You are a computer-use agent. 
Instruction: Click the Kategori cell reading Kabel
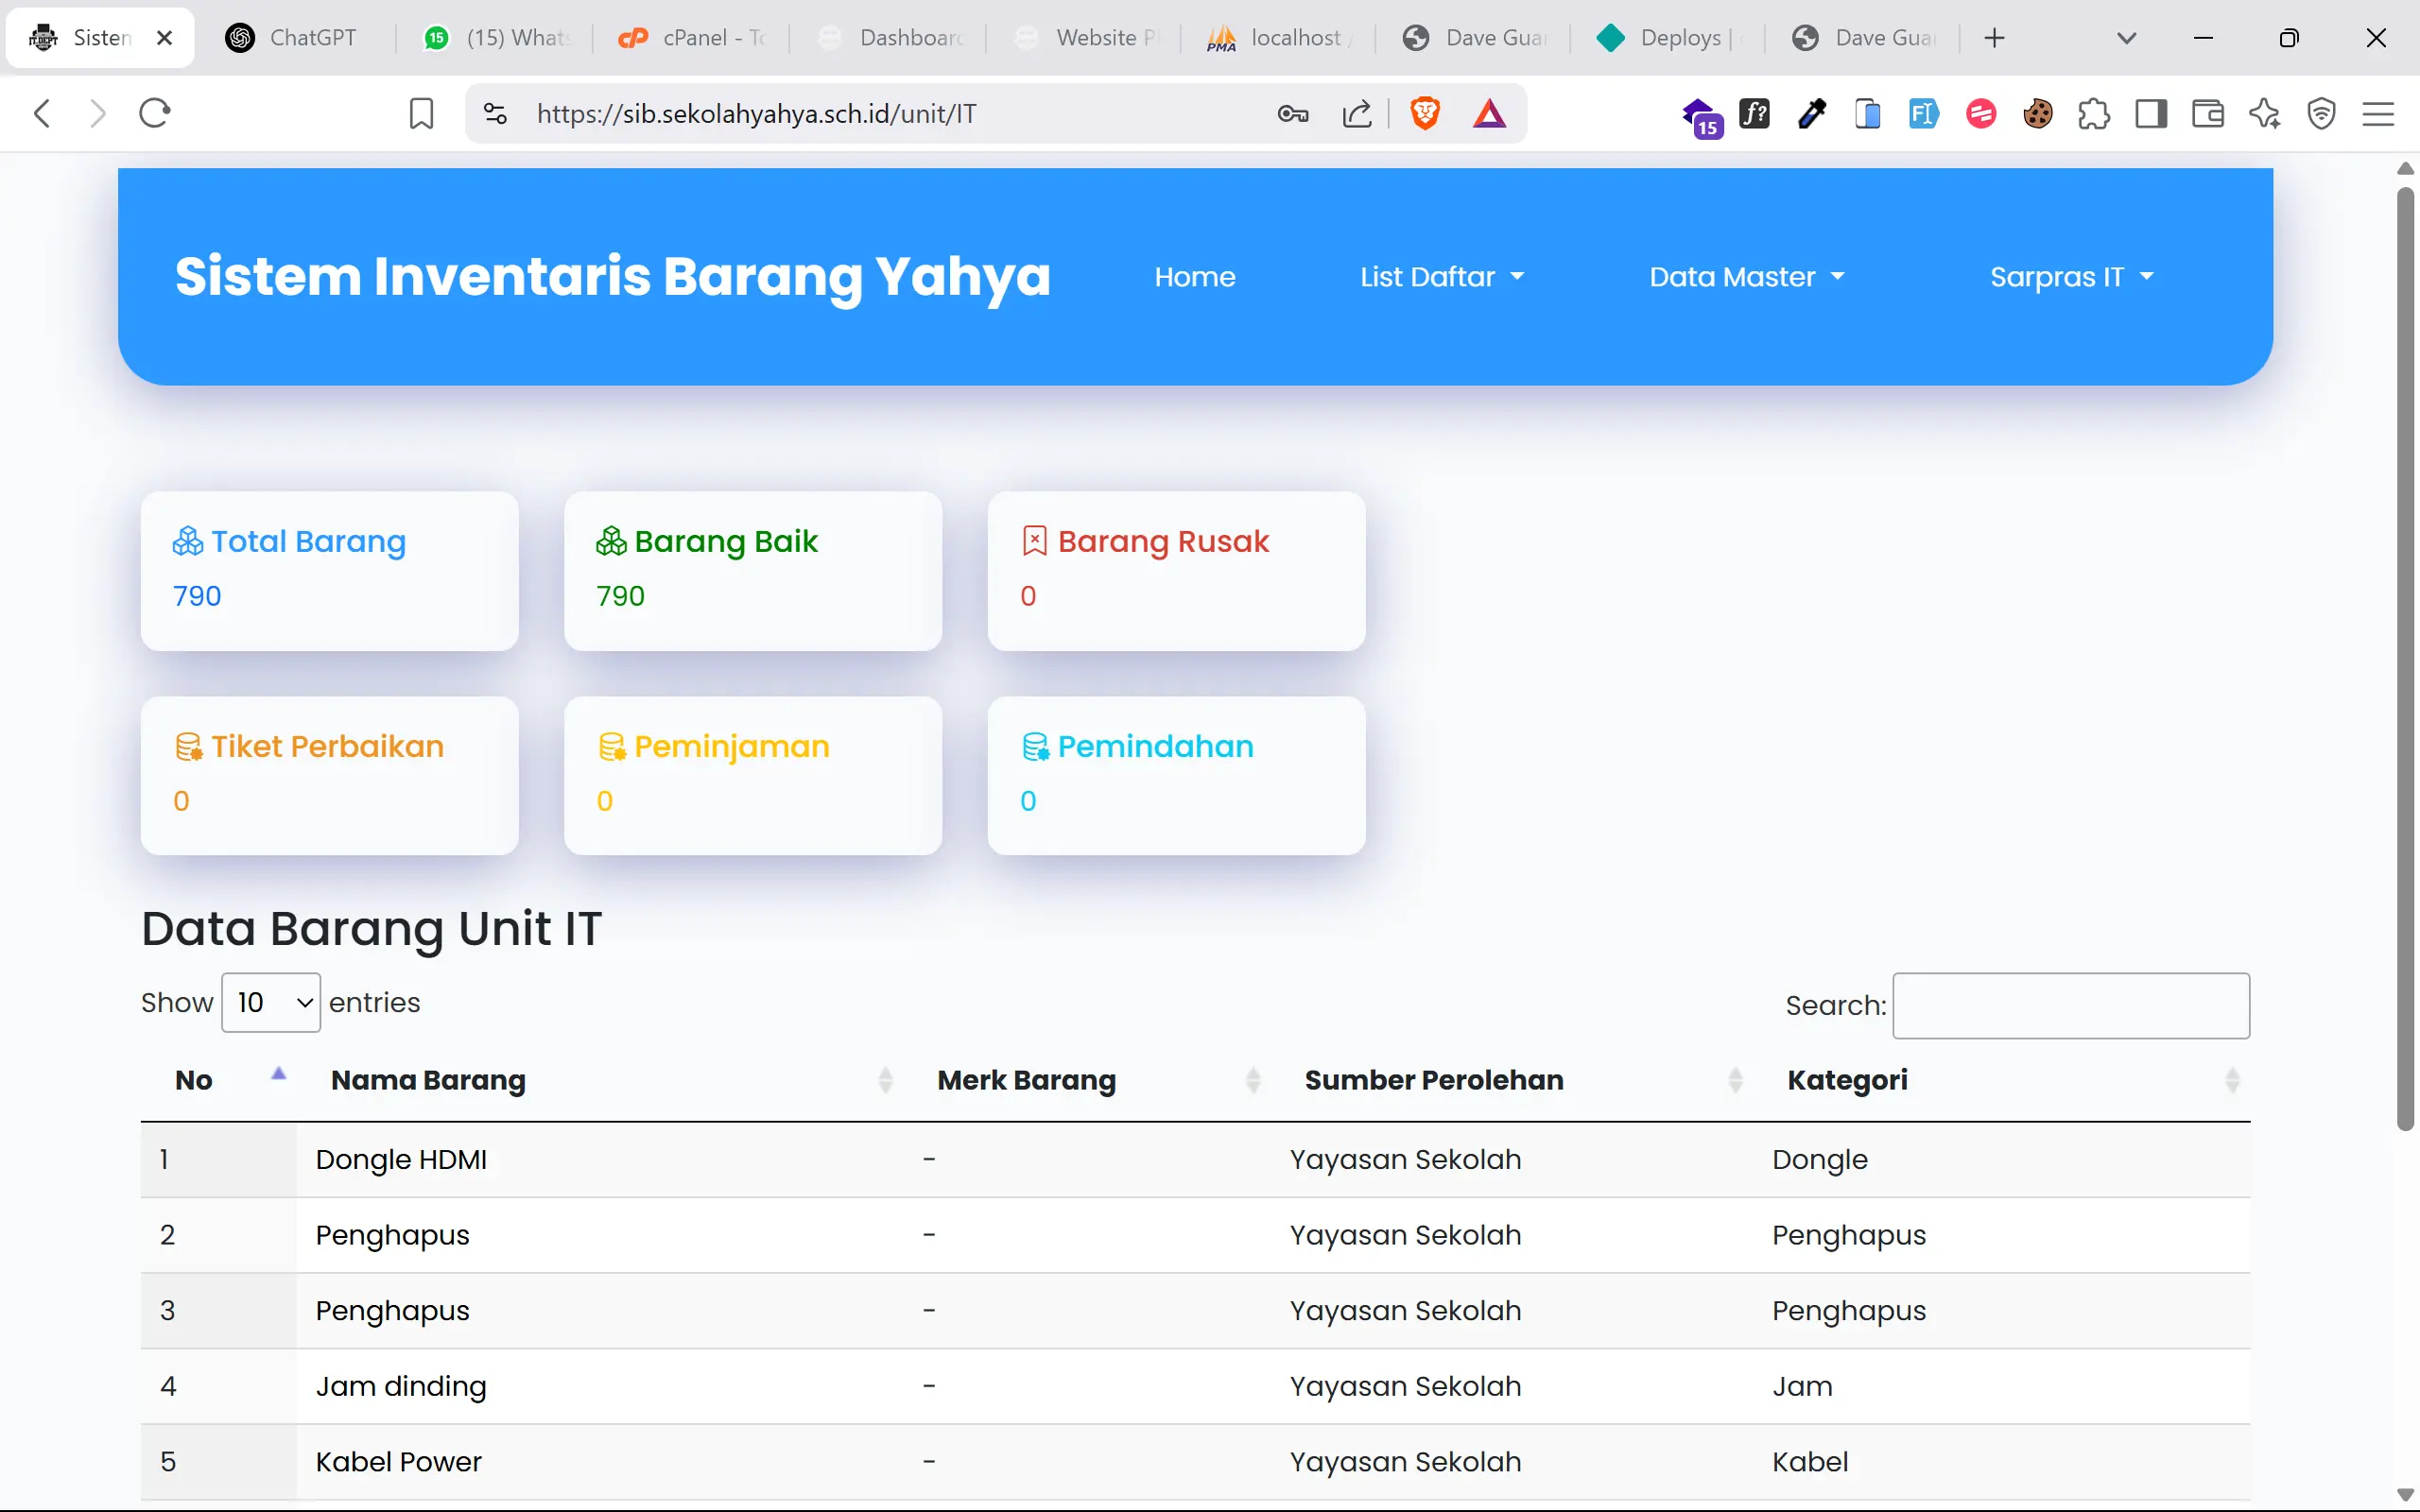click(x=1810, y=1462)
